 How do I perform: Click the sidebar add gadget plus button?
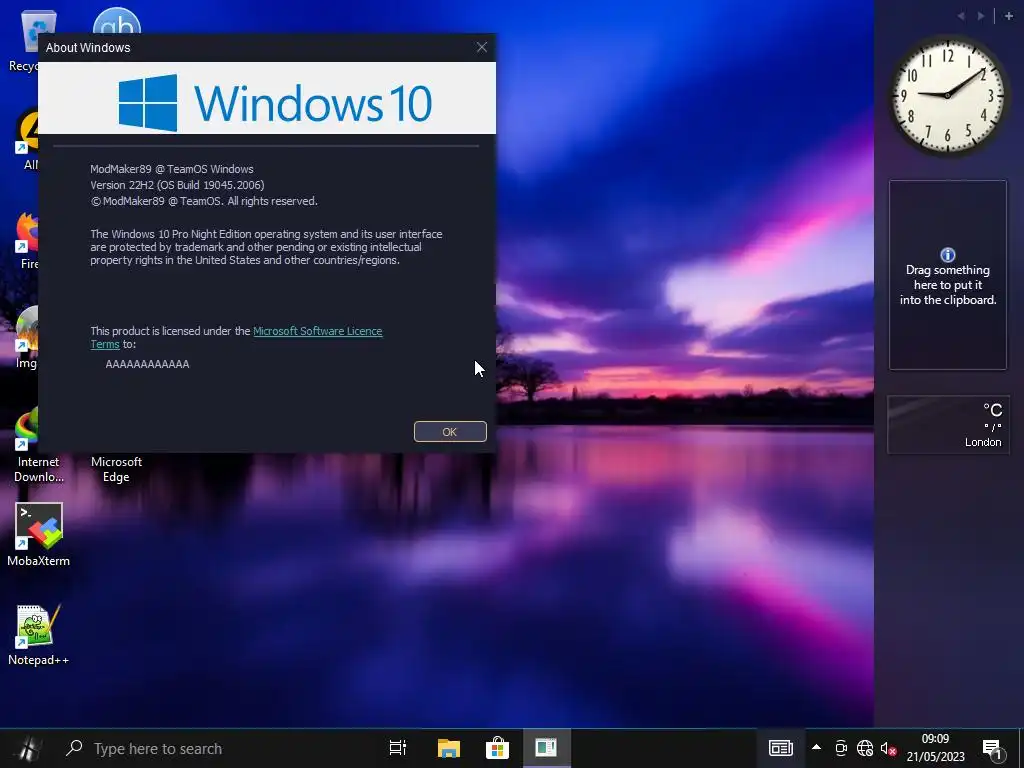pos(1009,16)
